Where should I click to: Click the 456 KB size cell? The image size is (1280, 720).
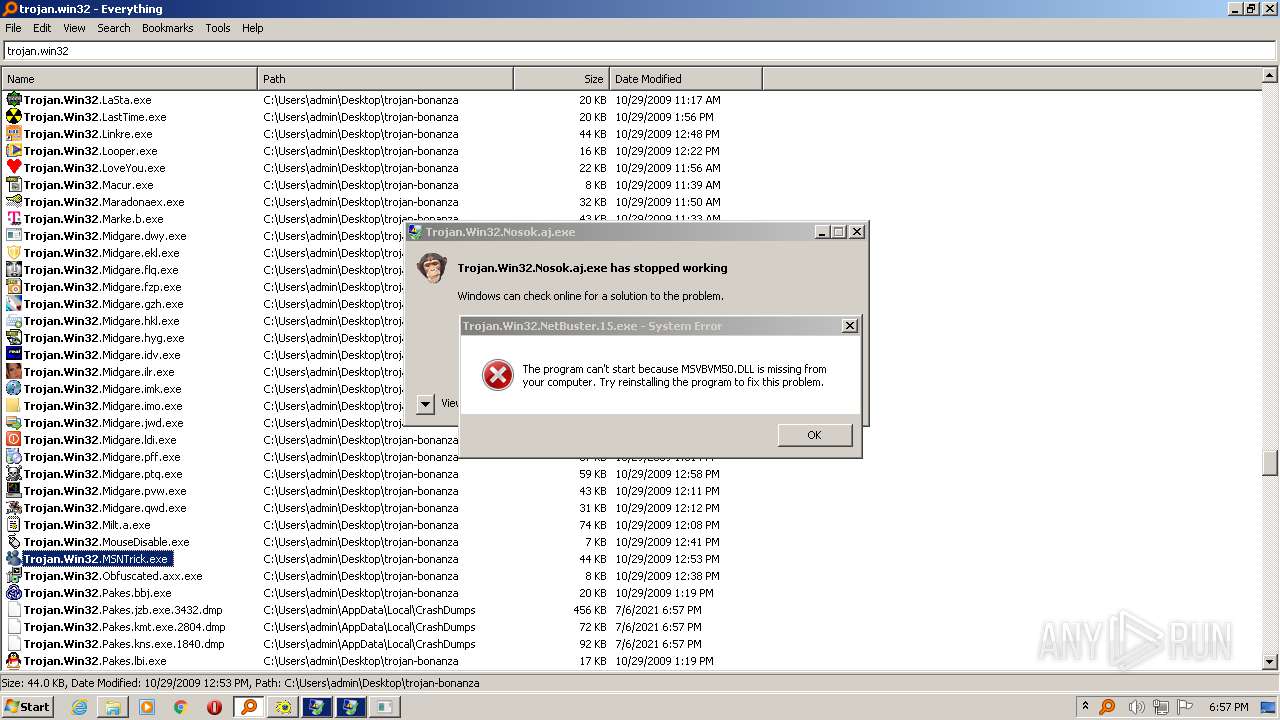tap(589, 610)
